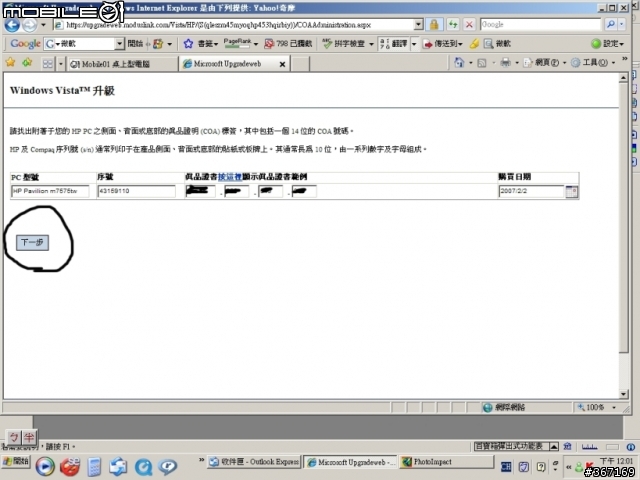Open the tab list dropdown arrow
The height and width of the screenshot is (480, 640).
(x=60, y=64)
